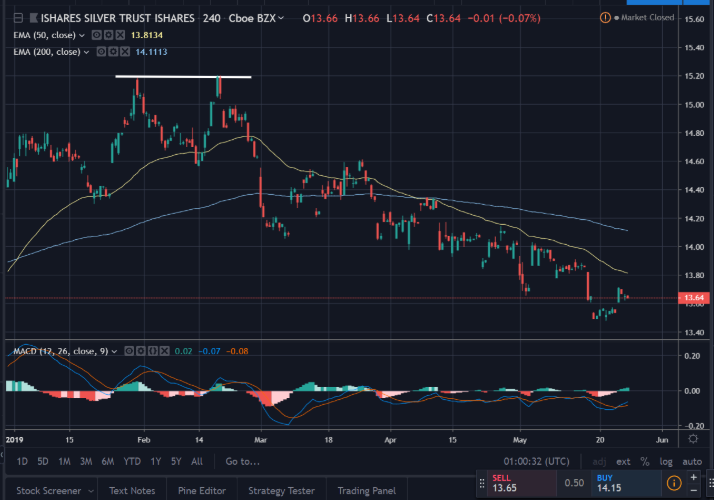Toggle auto scale mode
The image size is (714, 500).
coord(692,462)
